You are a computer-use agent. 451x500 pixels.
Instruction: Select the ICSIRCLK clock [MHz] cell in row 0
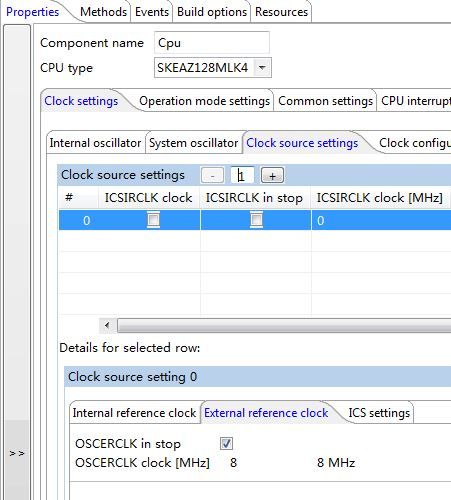pyautogui.click(x=381, y=220)
